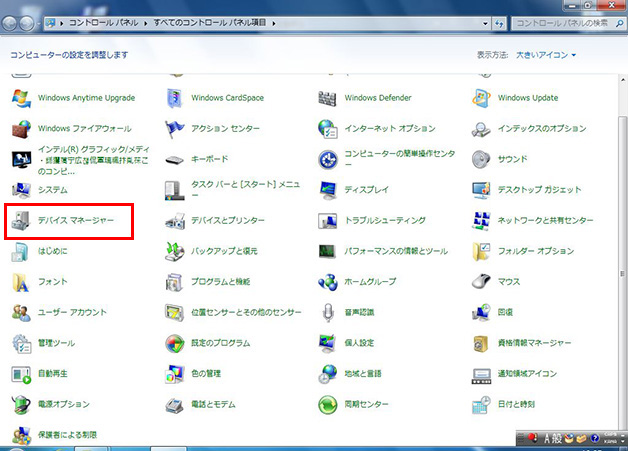Image resolution: width=628 pixels, height=451 pixels.
Task: Open 位置センサーとその他のセンサー
Action: (233, 312)
